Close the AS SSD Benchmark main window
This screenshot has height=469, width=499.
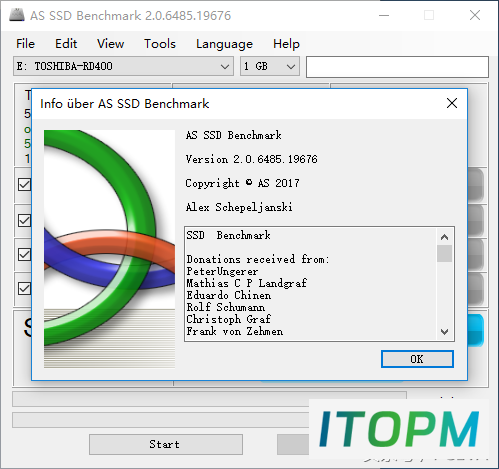click(475, 15)
